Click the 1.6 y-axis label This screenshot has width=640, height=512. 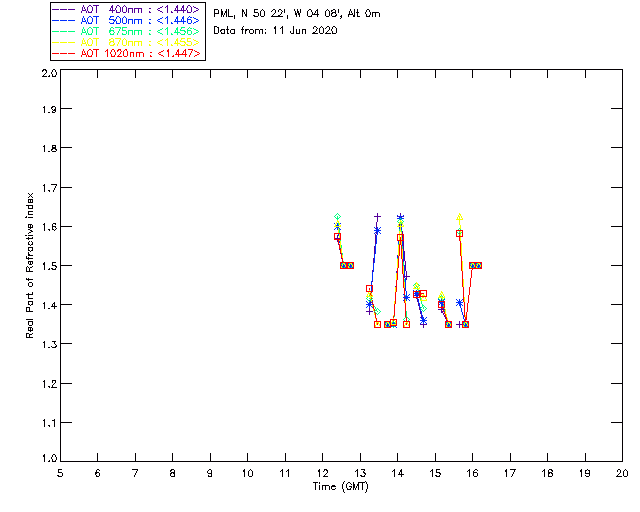coord(49,227)
